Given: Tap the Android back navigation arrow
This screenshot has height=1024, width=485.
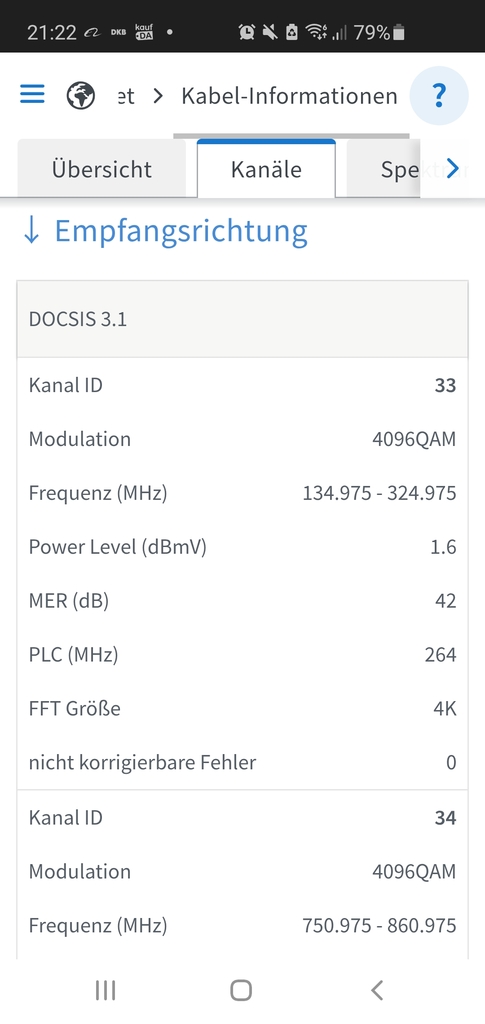Looking at the screenshot, I should (x=377, y=990).
